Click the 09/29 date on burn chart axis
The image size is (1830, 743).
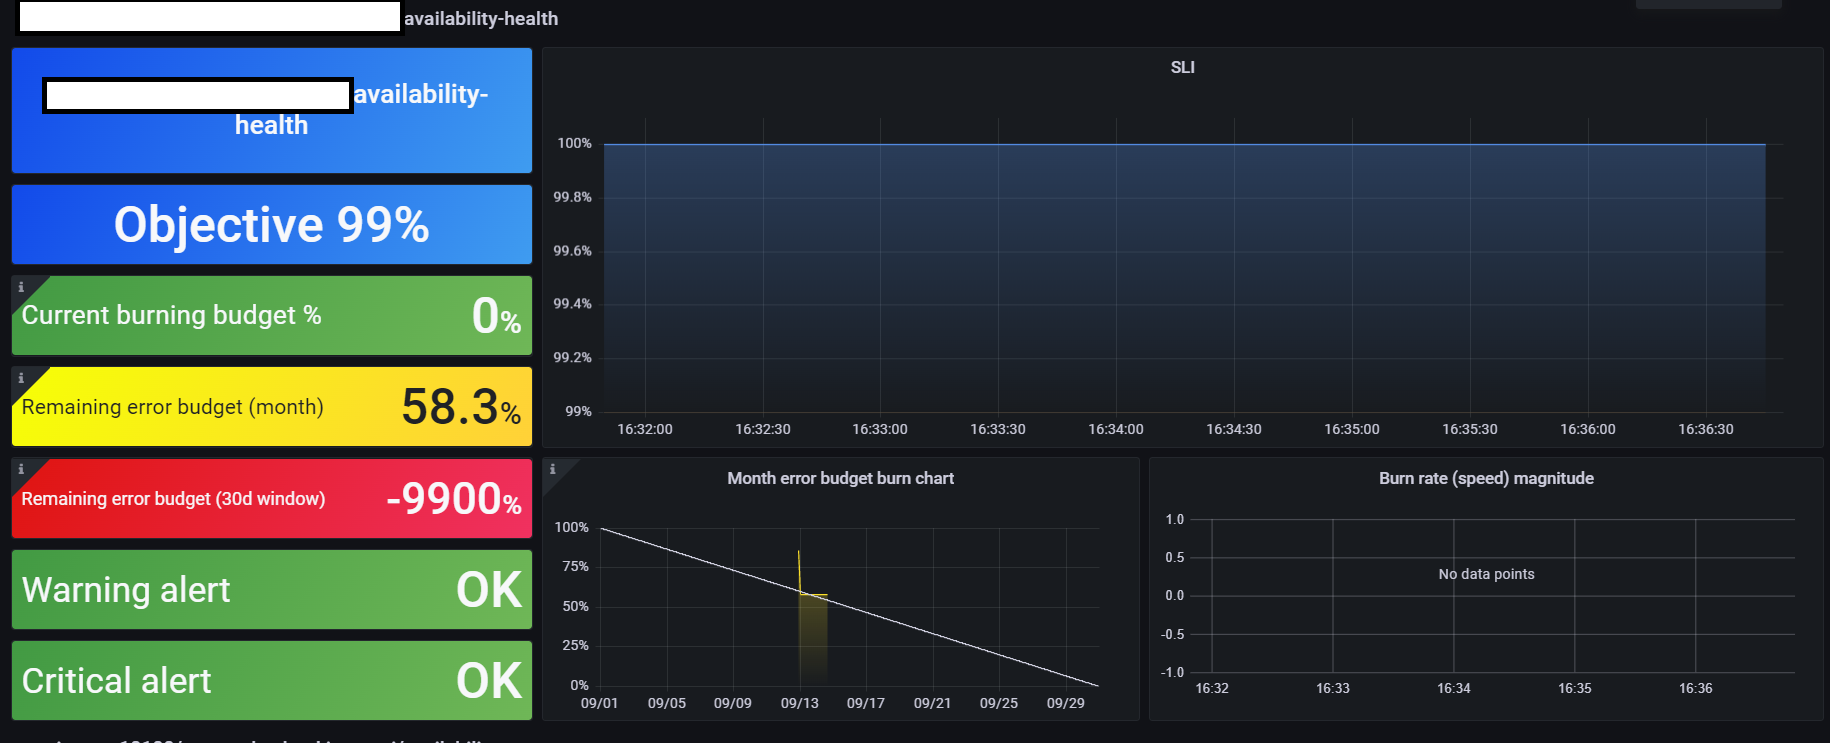coord(1066,703)
